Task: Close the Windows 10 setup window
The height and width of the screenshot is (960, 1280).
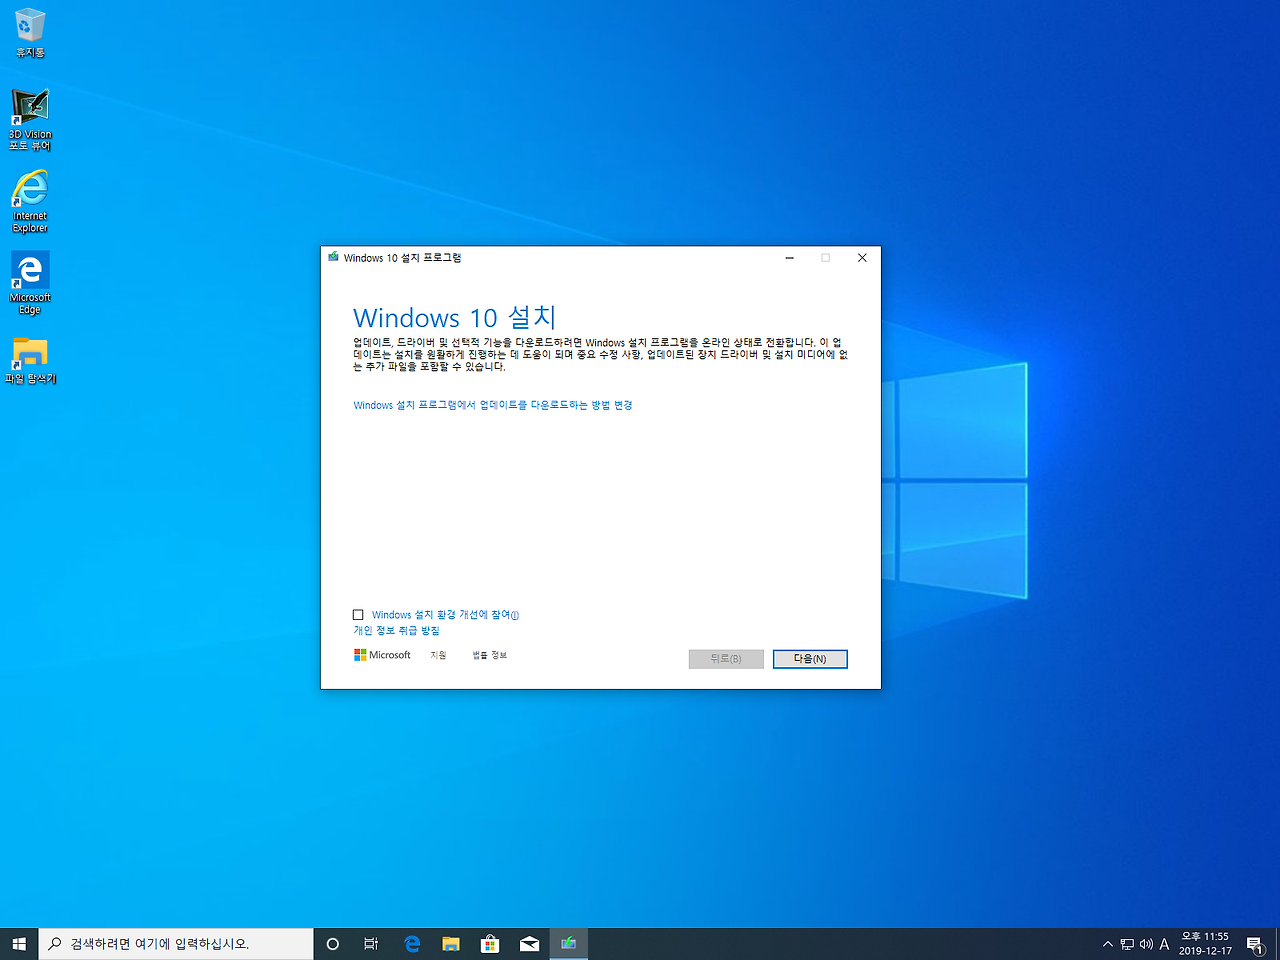Action: (x=862, y=258)
